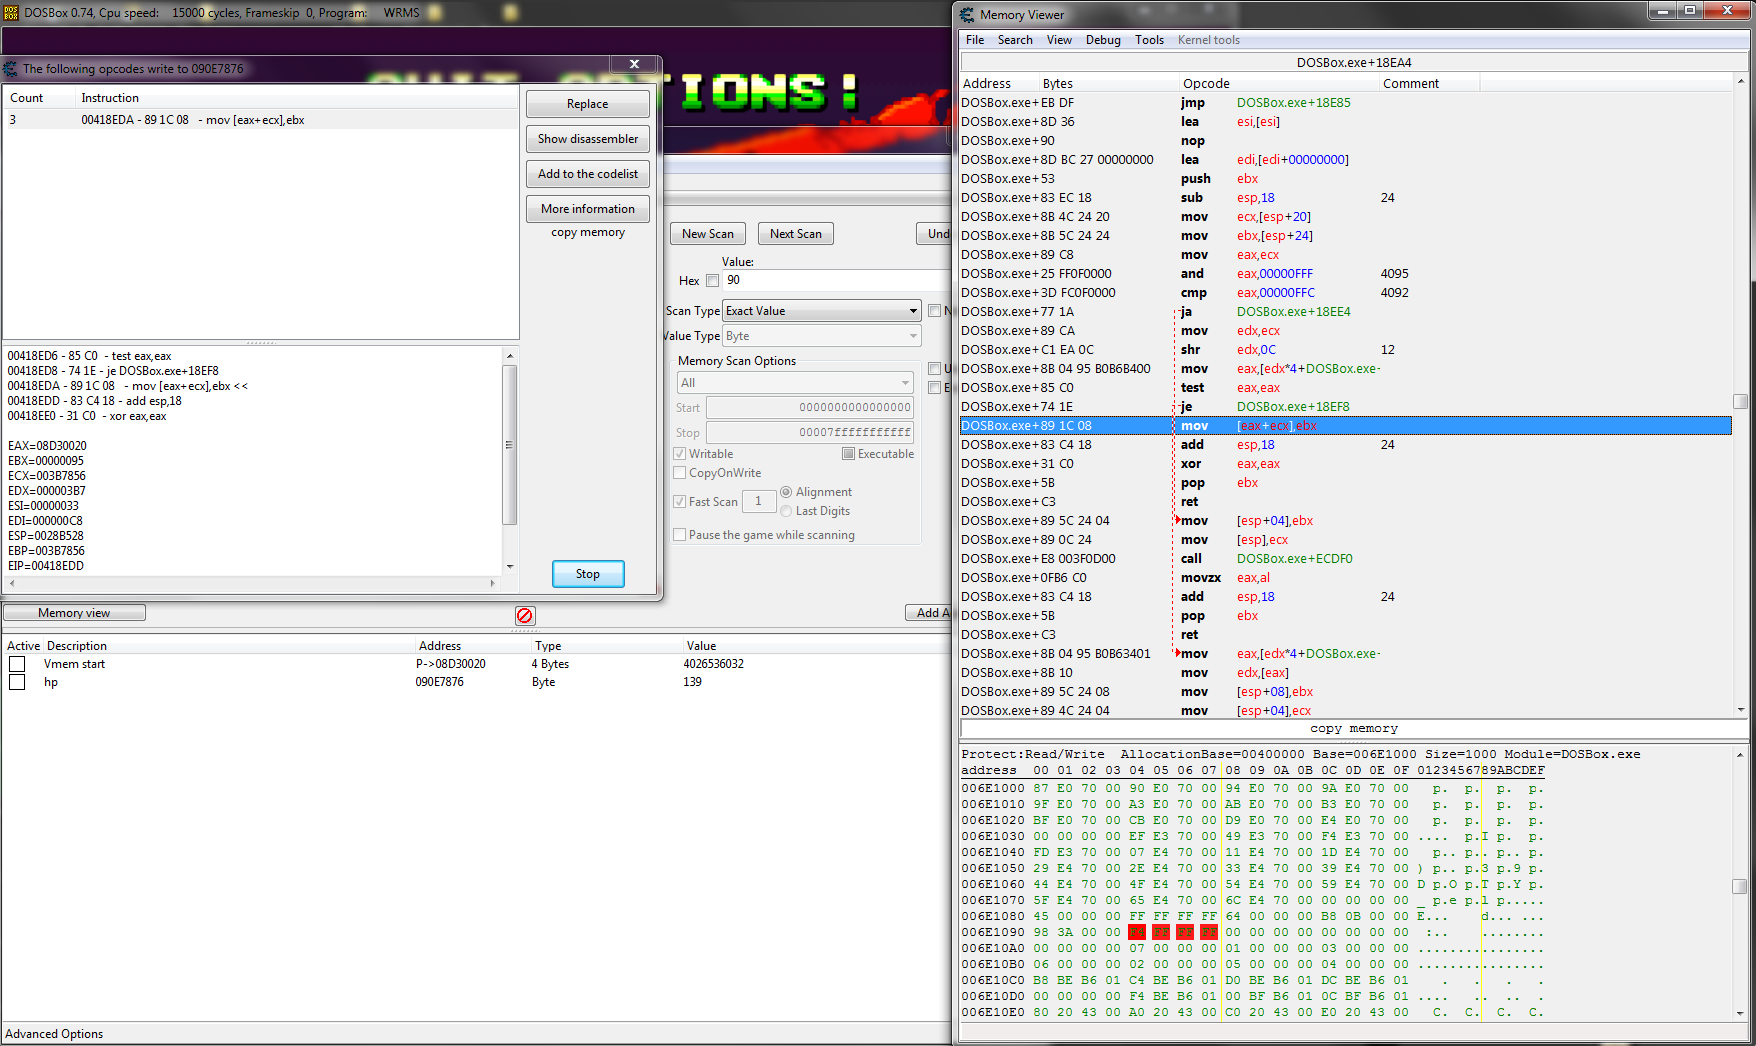The image size is (1756, 1046).
Task: Click the red no-entry clear list icon
Action: pos(525,615)
